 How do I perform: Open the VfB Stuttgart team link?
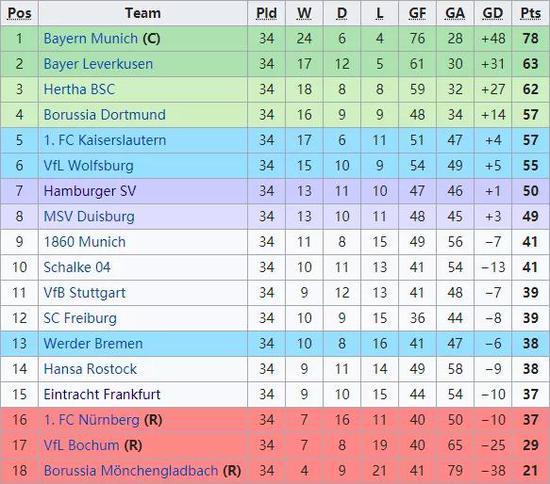point(85,293)
